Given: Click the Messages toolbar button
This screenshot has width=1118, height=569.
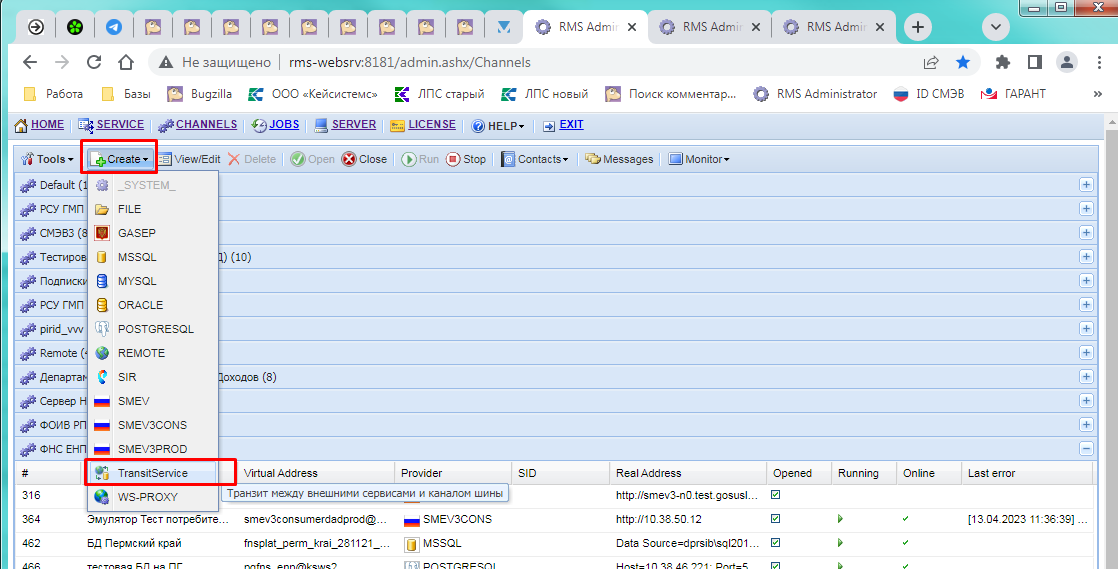Looking at the screenshot, I should pyautogui.click(x=619, y=159).
